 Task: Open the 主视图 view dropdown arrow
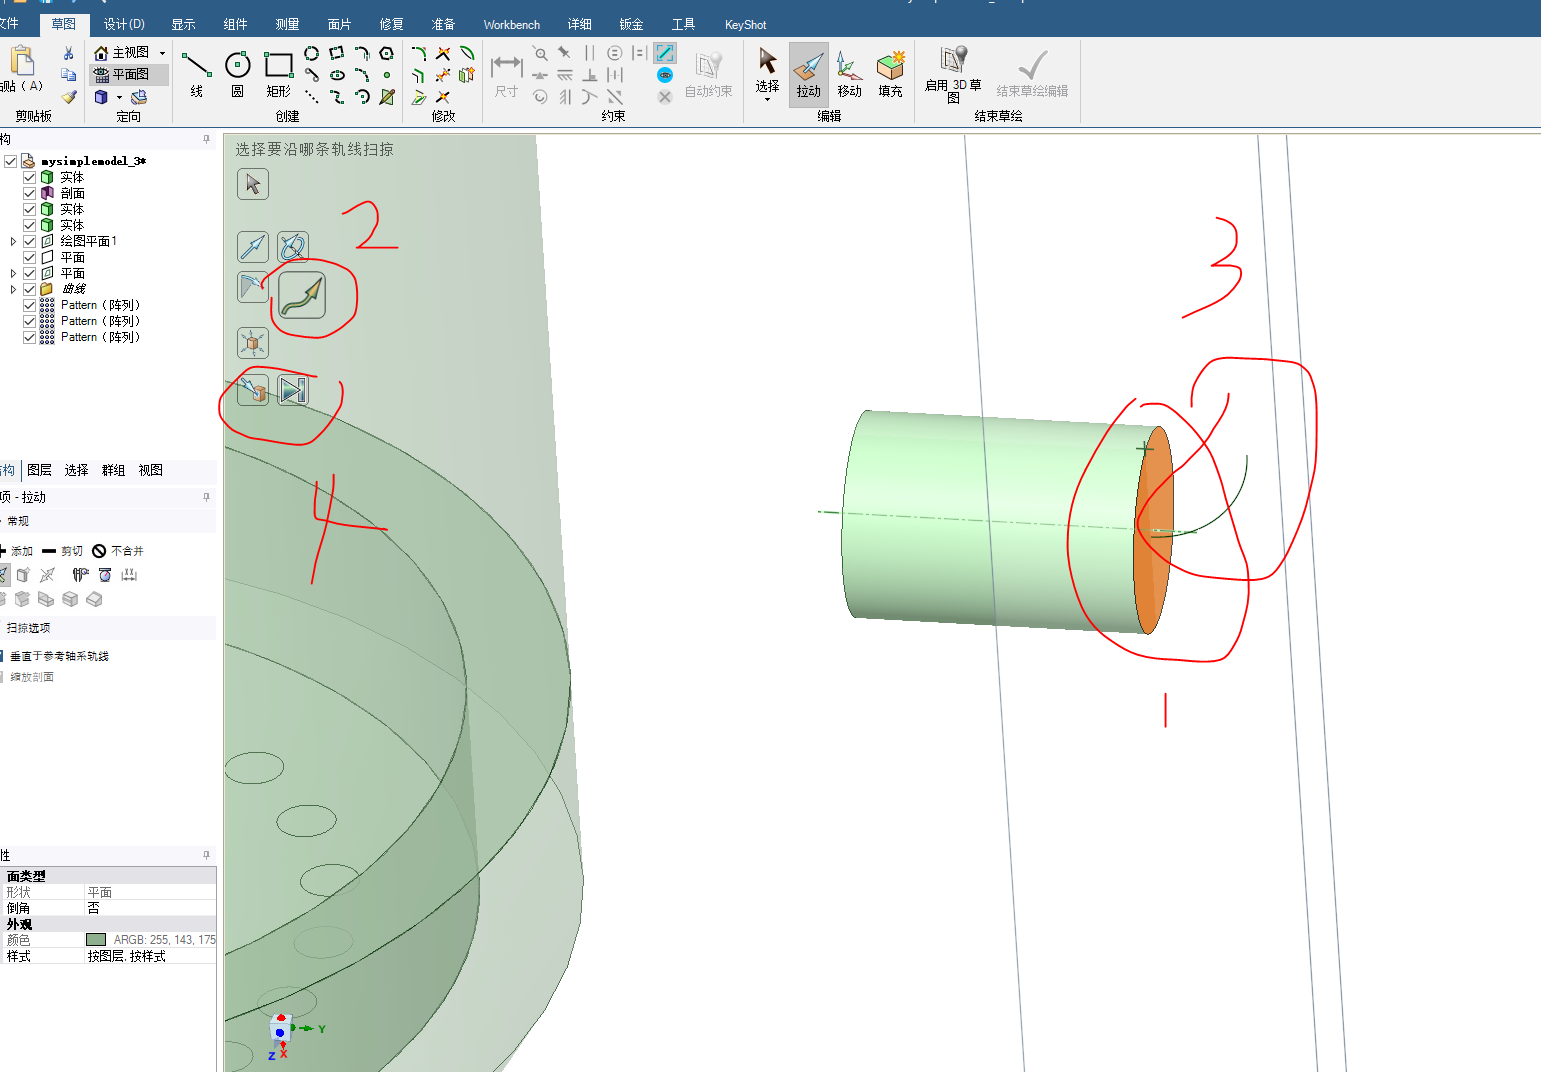(160, 51)
